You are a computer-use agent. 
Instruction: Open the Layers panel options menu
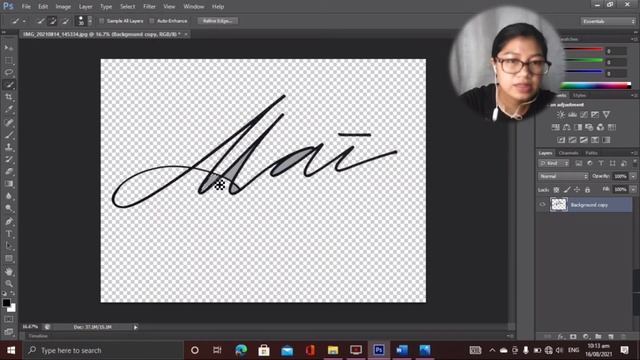tap(634, 153)
